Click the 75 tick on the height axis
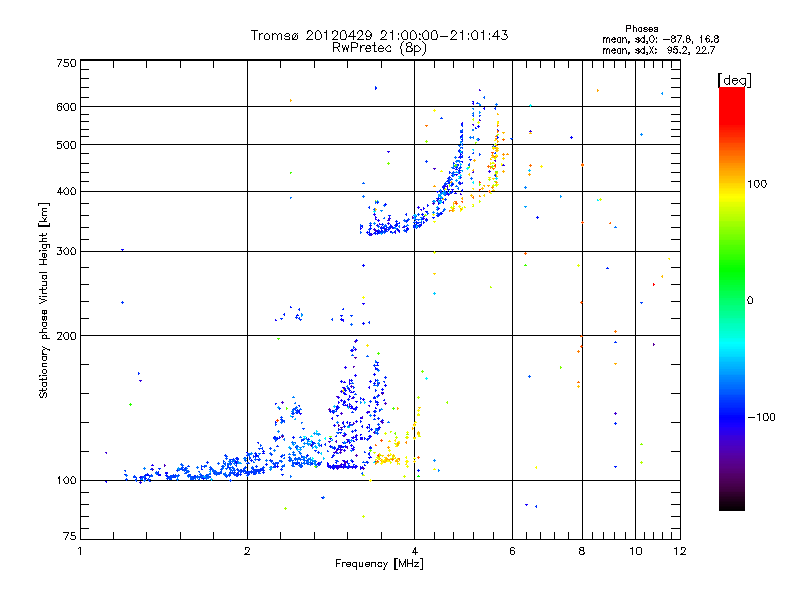 (x=68, y=541)
